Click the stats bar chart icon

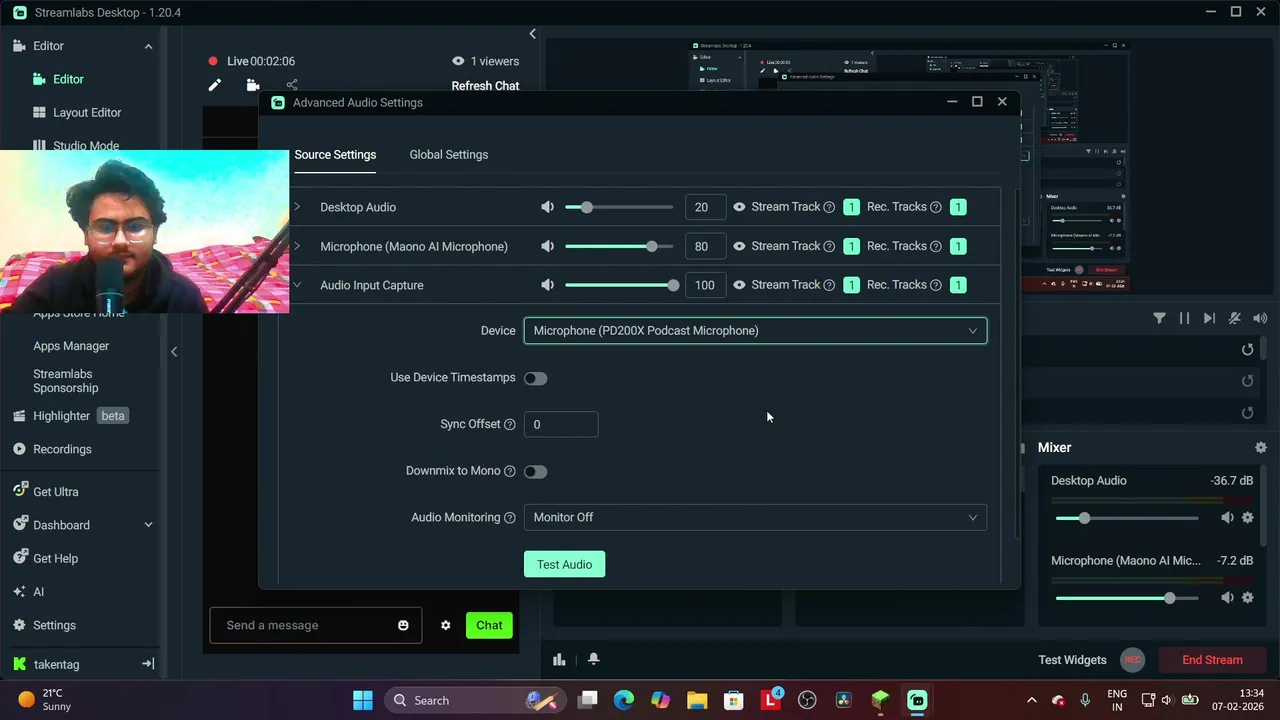tap(559, 659)
